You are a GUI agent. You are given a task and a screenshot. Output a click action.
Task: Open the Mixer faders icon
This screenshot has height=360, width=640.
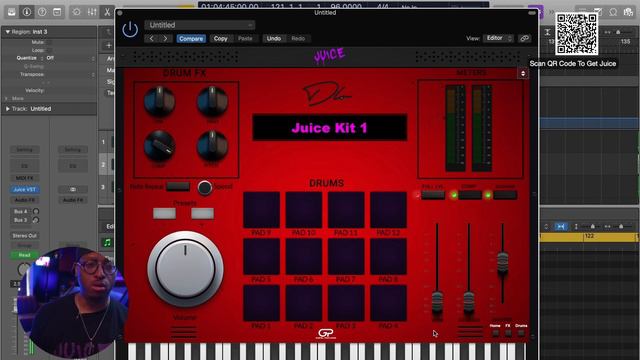tap(92, 12)
